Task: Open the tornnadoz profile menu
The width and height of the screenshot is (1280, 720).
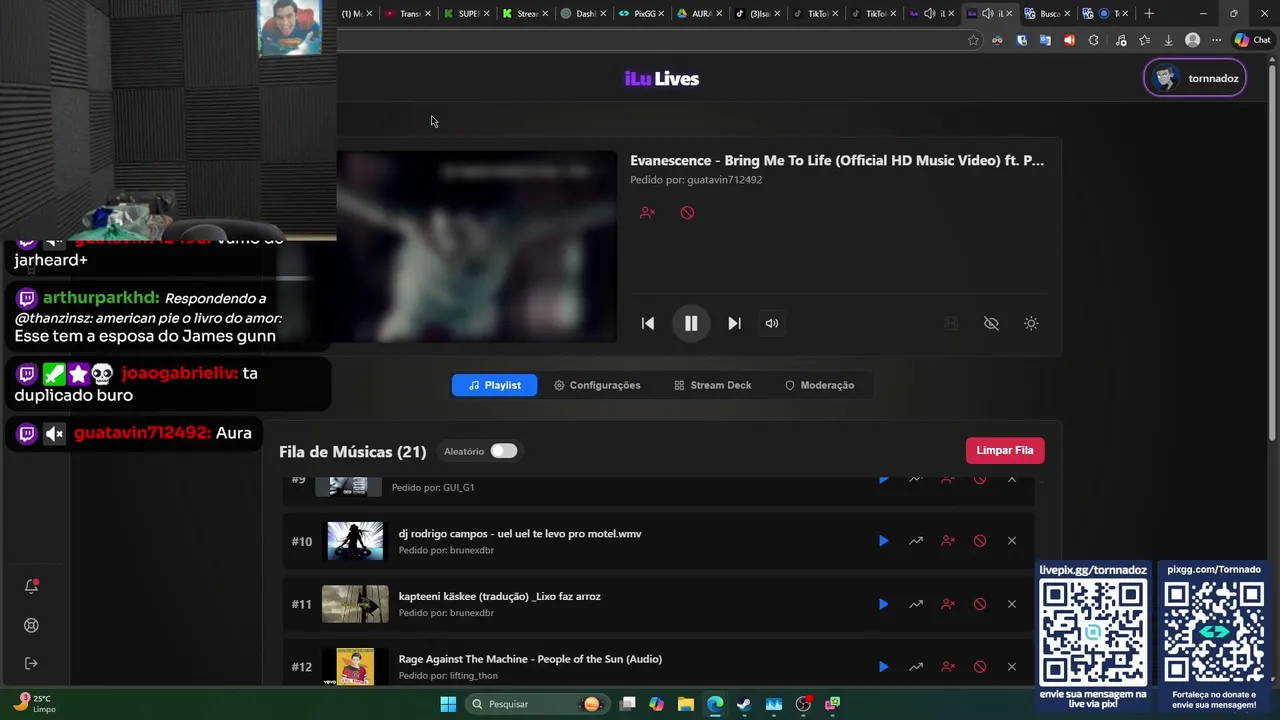Action: click(1195, 78)
